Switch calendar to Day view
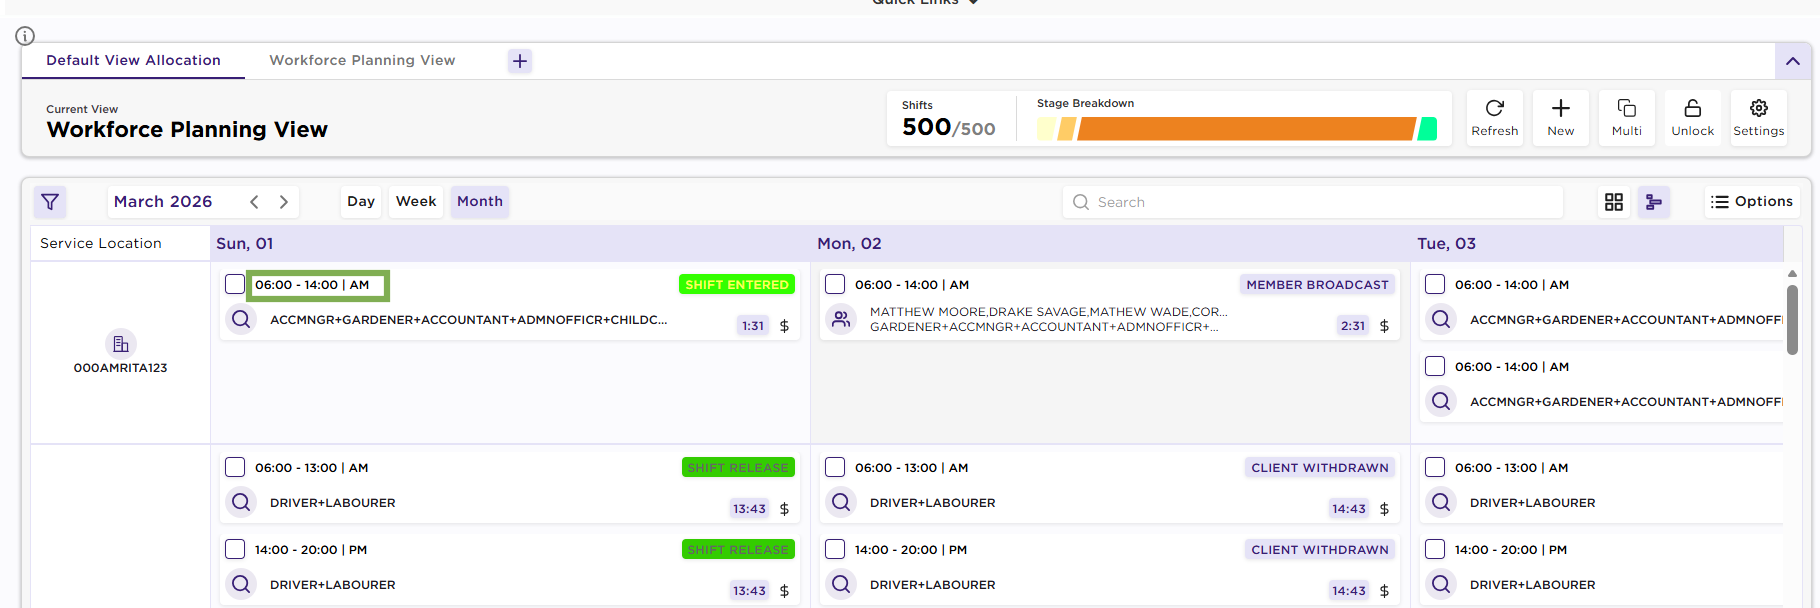Image resolution: width=1820 pixels, height=608 pixels. coord(361,202)
